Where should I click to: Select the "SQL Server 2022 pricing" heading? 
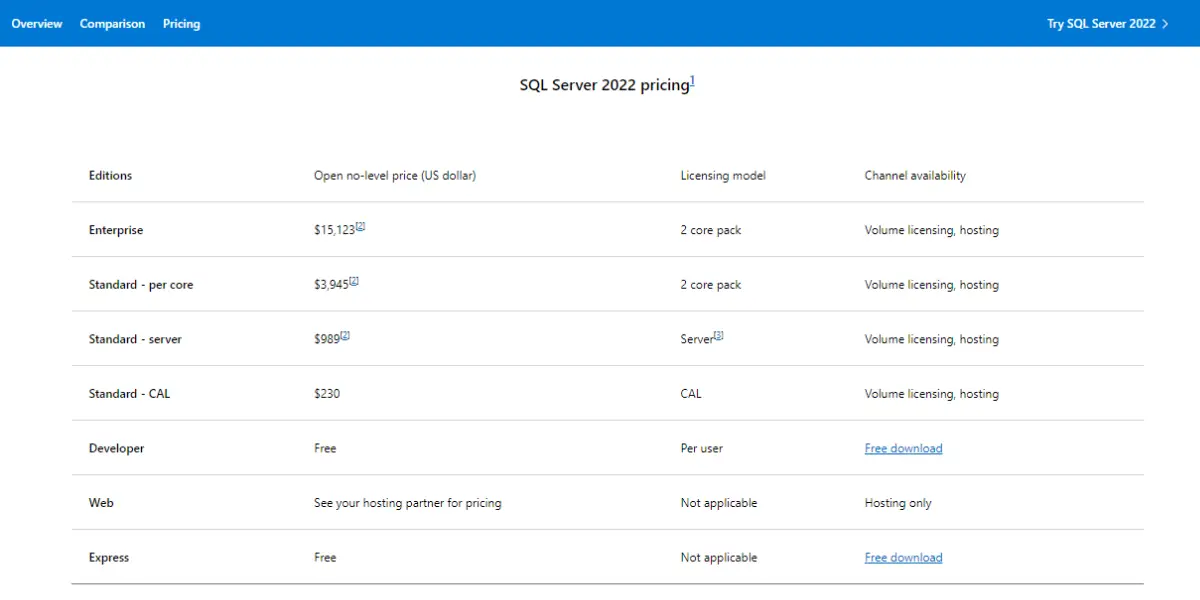point(605,85)
